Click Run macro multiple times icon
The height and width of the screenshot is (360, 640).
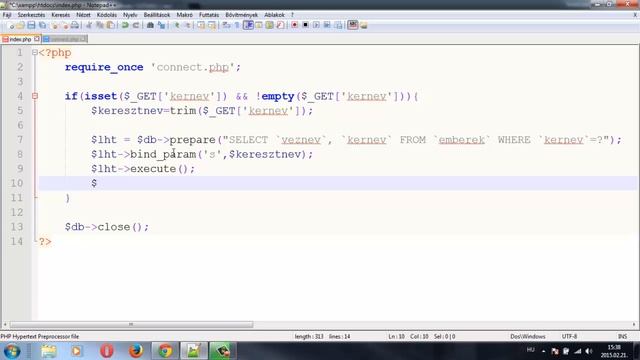pos(327,25)
